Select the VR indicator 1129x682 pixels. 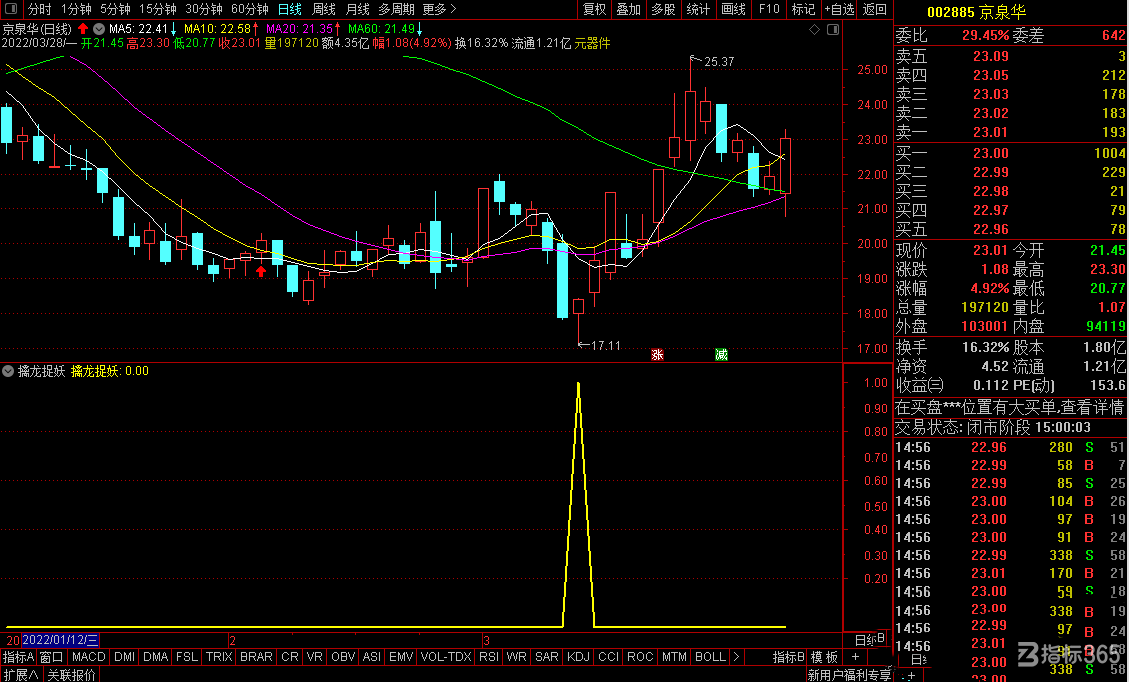point(315,657)
